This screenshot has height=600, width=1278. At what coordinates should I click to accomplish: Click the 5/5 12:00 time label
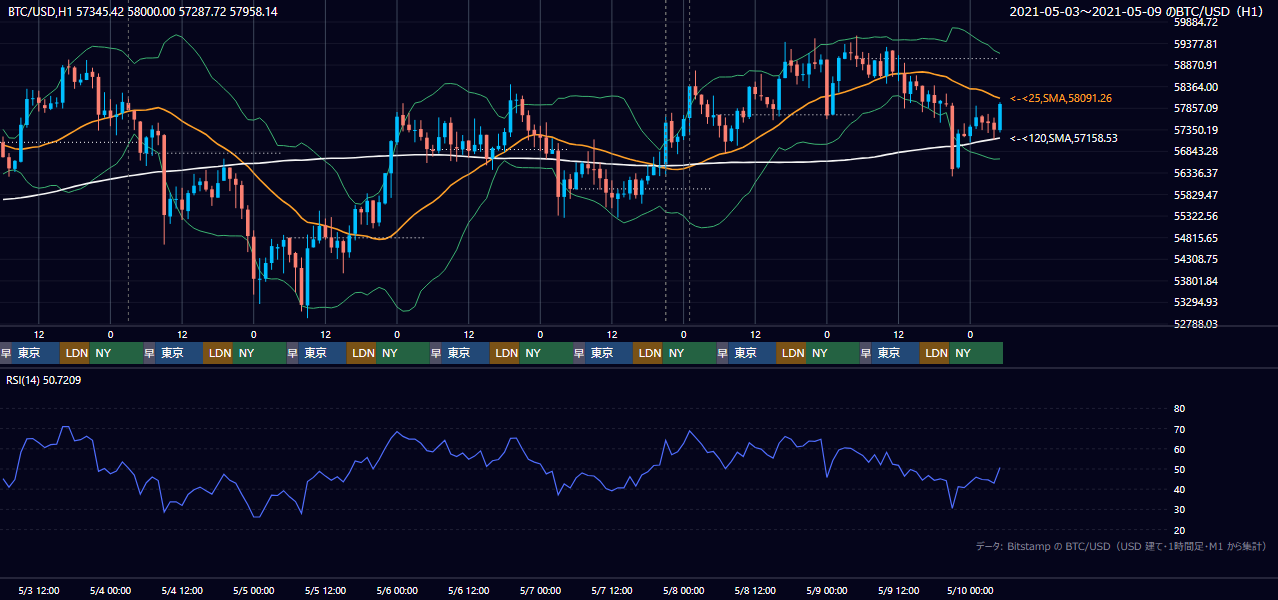click(326, 590)
